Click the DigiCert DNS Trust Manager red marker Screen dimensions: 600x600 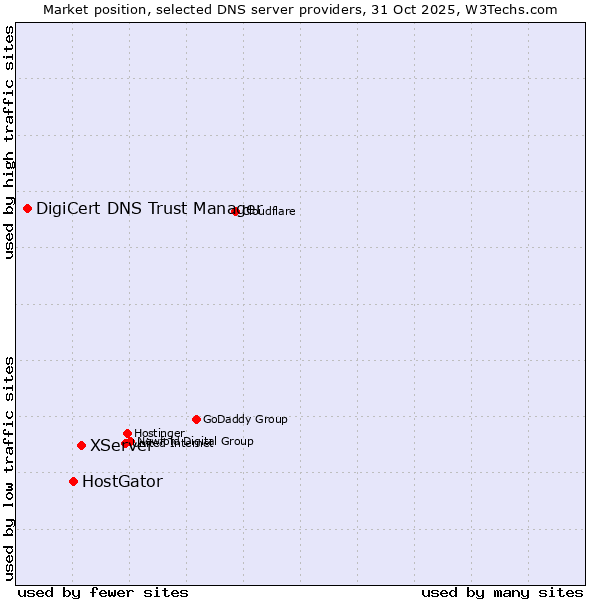(x=27, y=208)
